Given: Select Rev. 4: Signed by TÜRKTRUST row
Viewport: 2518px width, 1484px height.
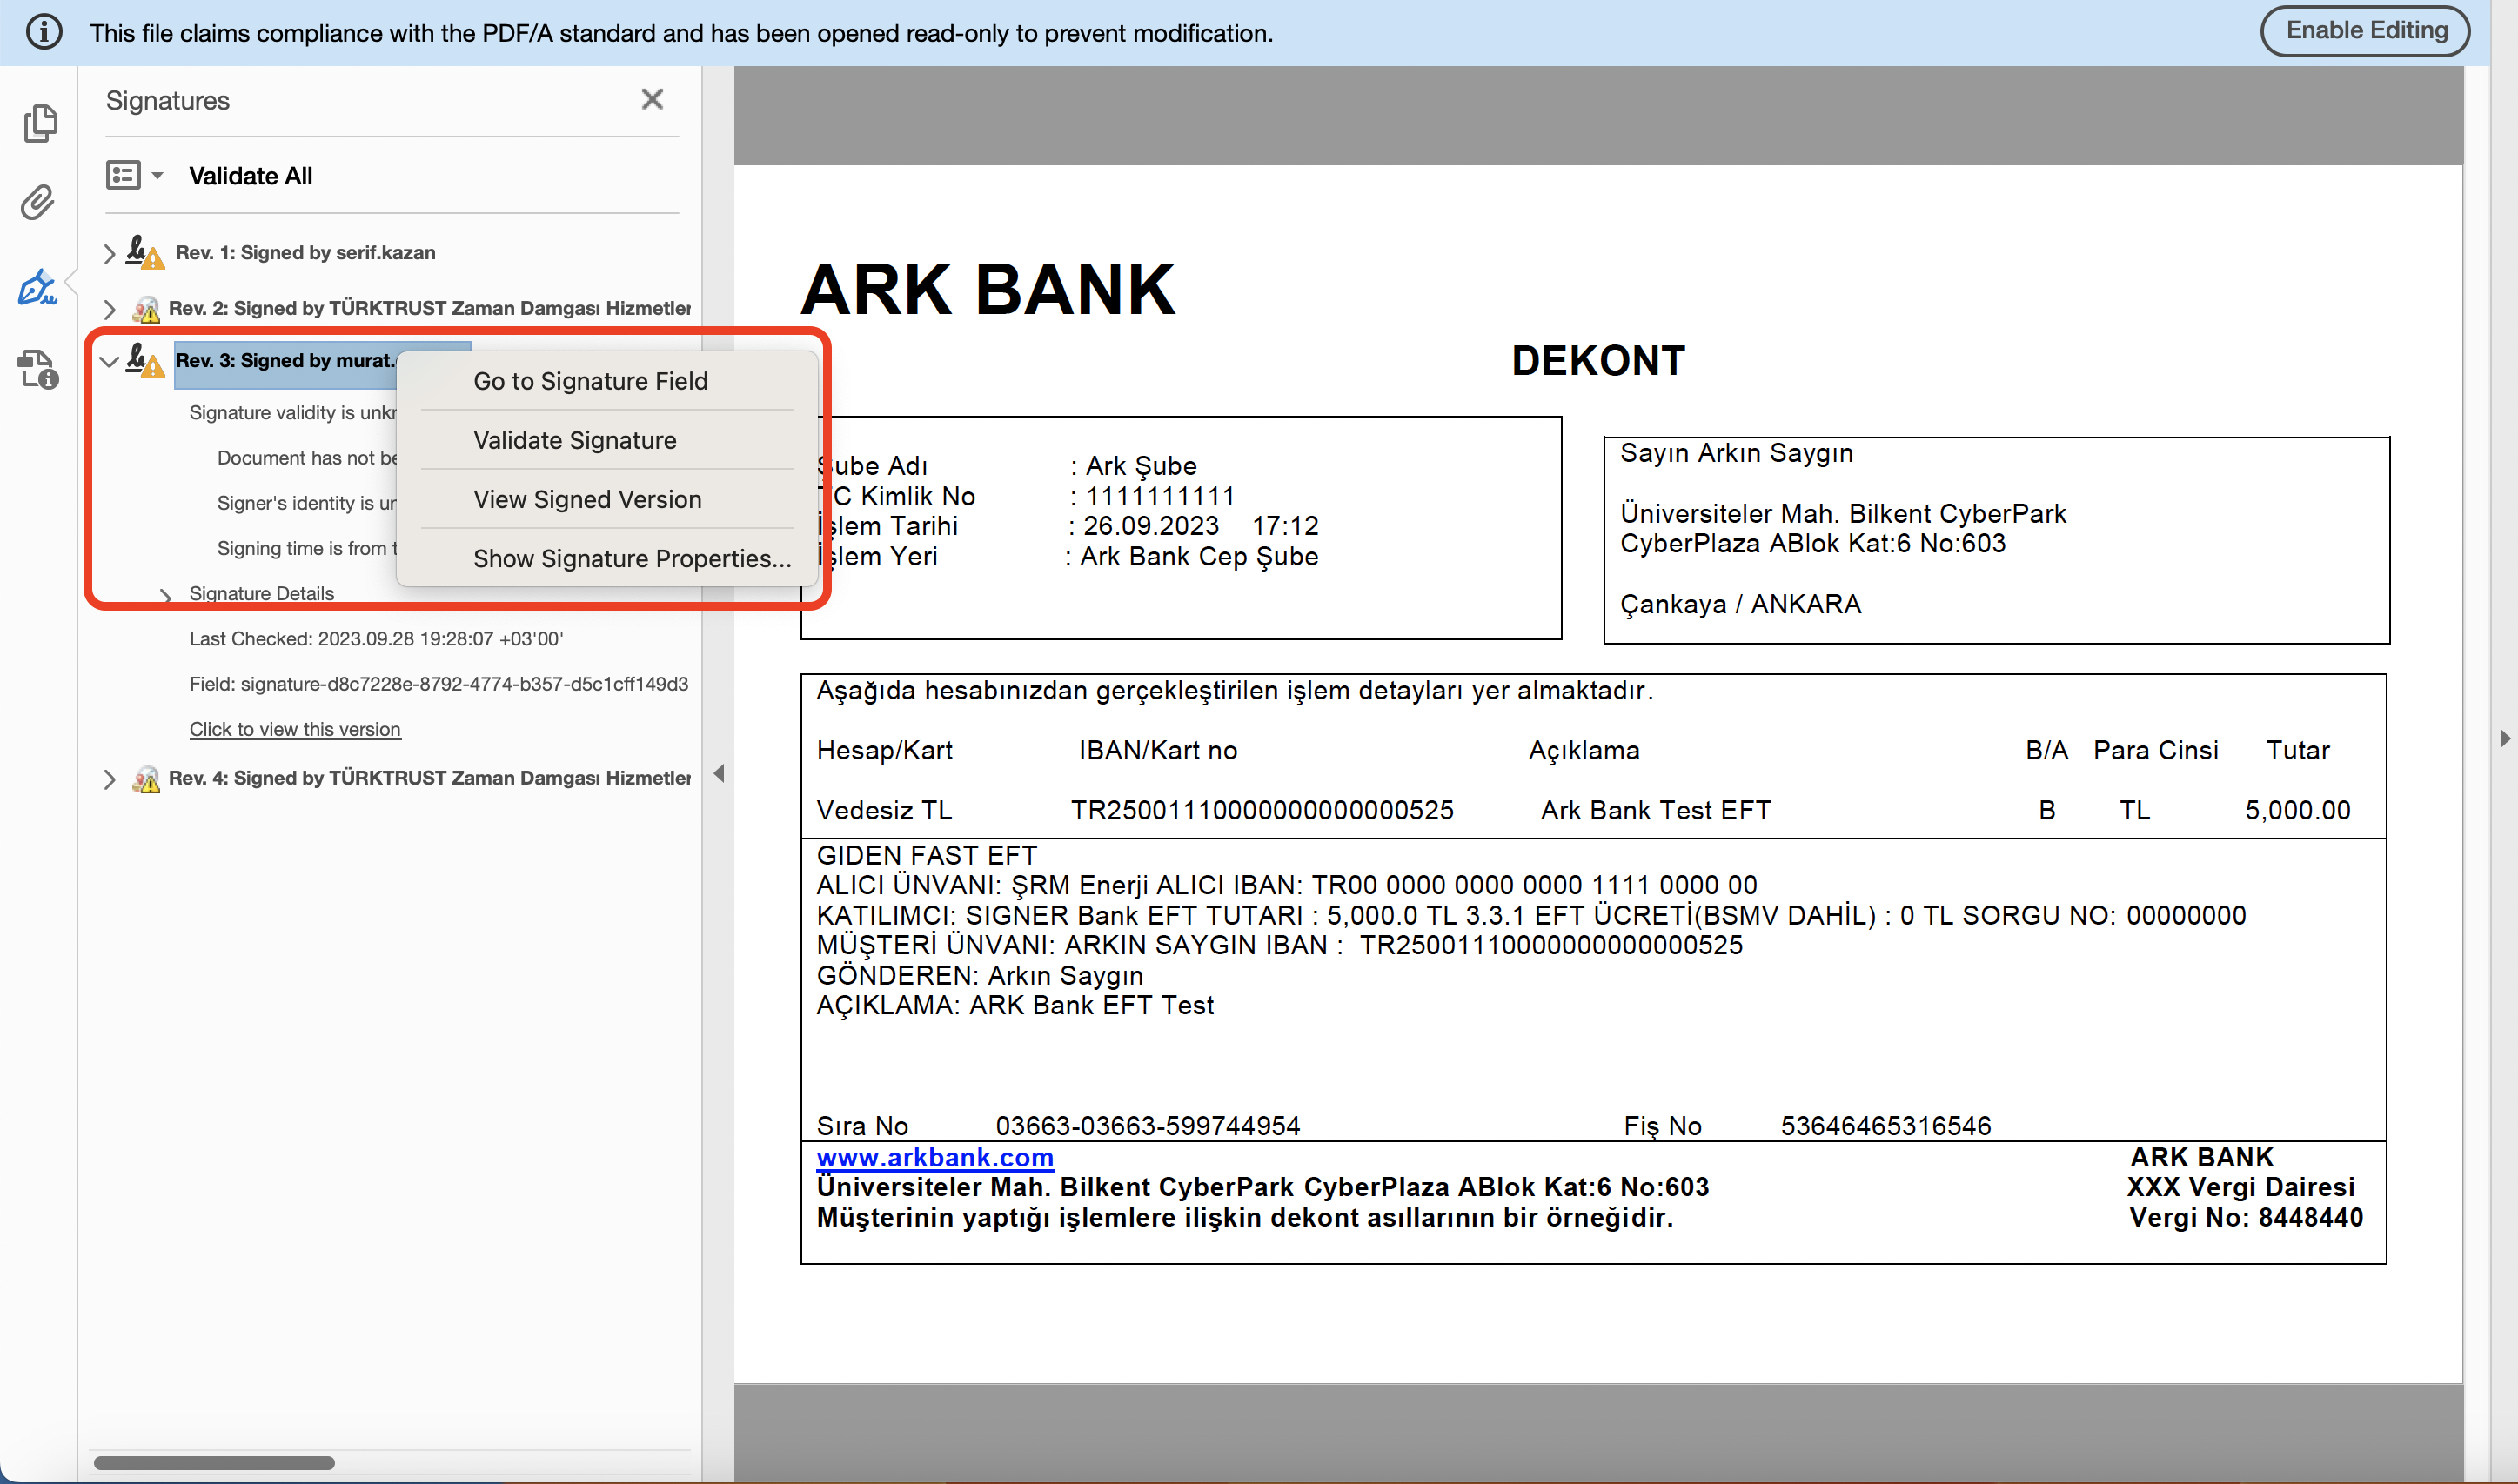Looking at the screenshot, I should pos(430,778).
